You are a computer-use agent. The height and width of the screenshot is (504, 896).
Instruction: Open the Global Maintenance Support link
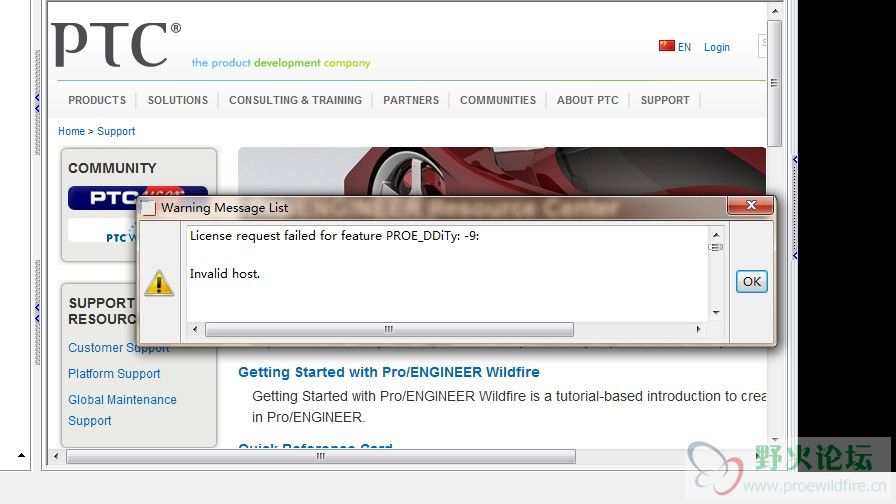[122, 410]
